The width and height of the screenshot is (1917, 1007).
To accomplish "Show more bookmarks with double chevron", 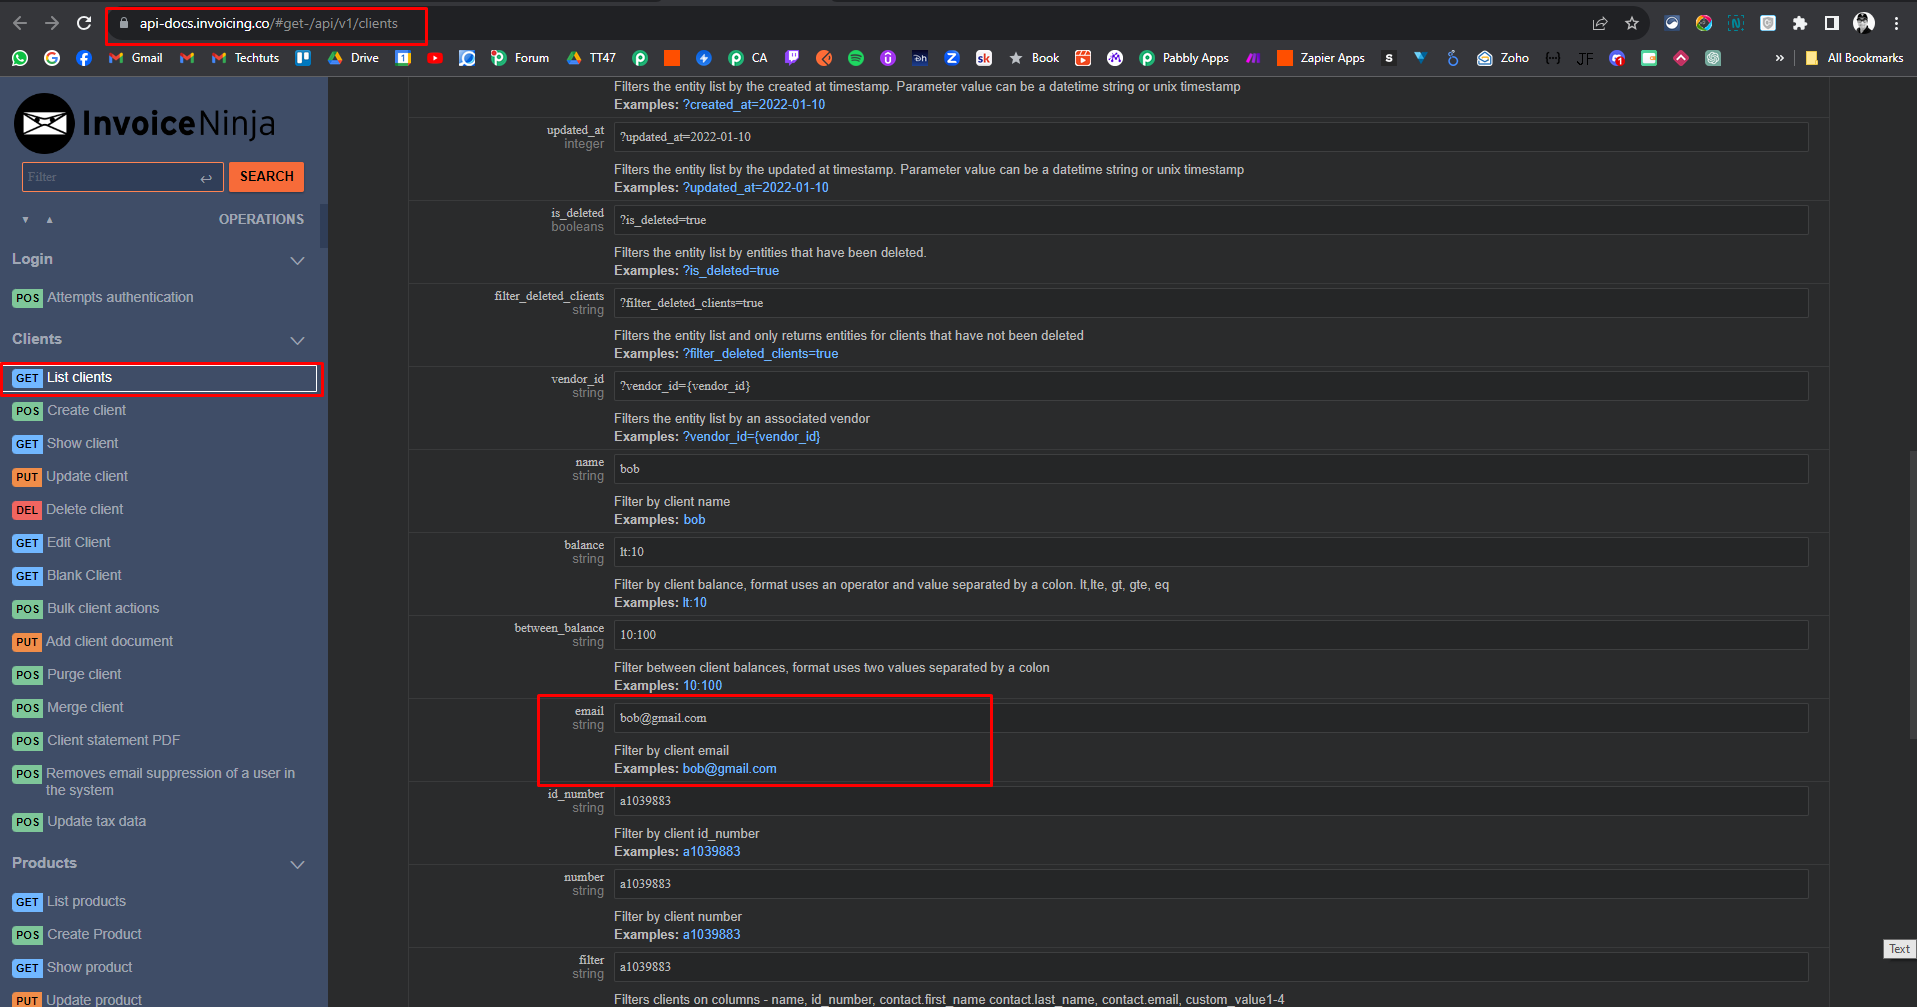I will pos(1779,58).
